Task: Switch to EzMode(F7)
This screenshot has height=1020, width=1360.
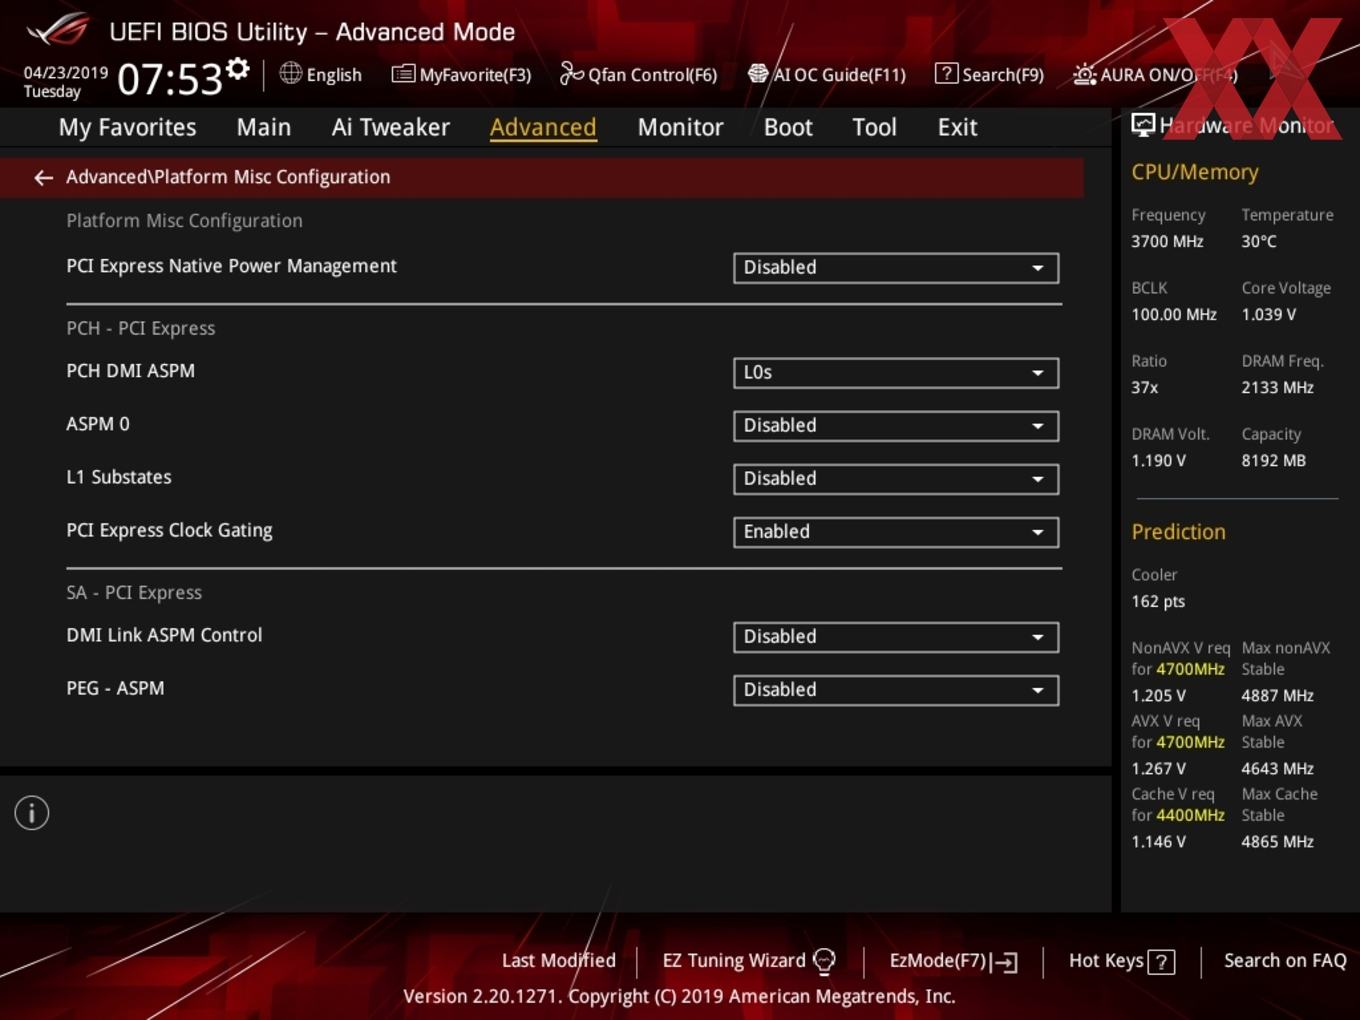Action: tap(954, 961)
